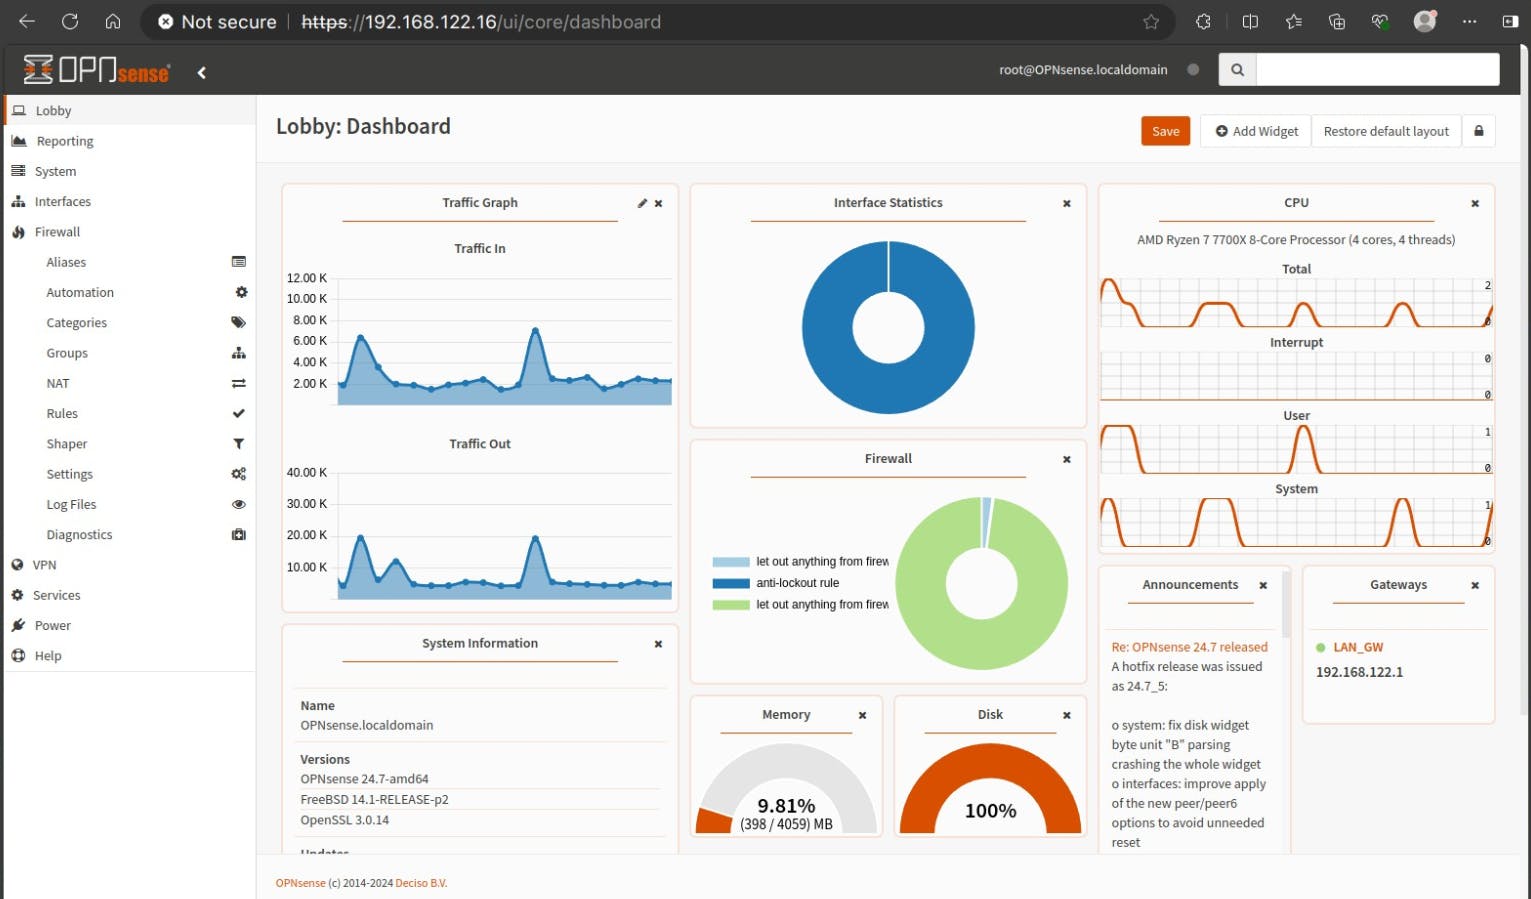
Task: Click the Settings gears icon
Action: click(238, 474)
